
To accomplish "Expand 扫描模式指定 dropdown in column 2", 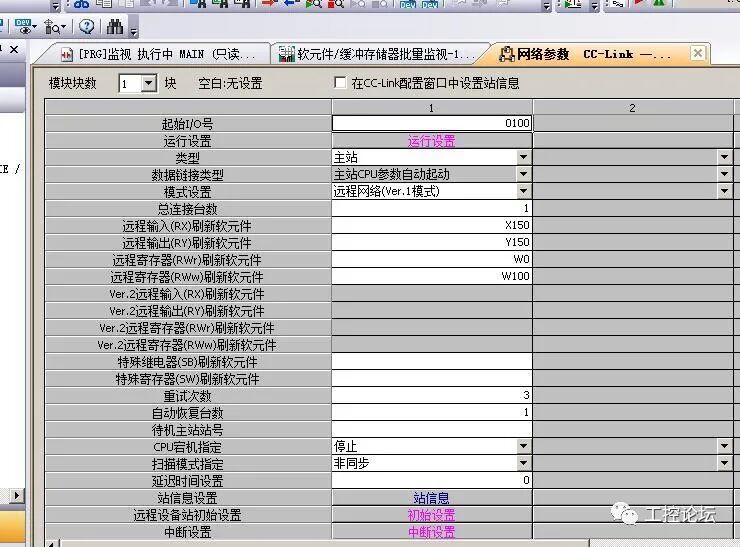I will [724, 463].
